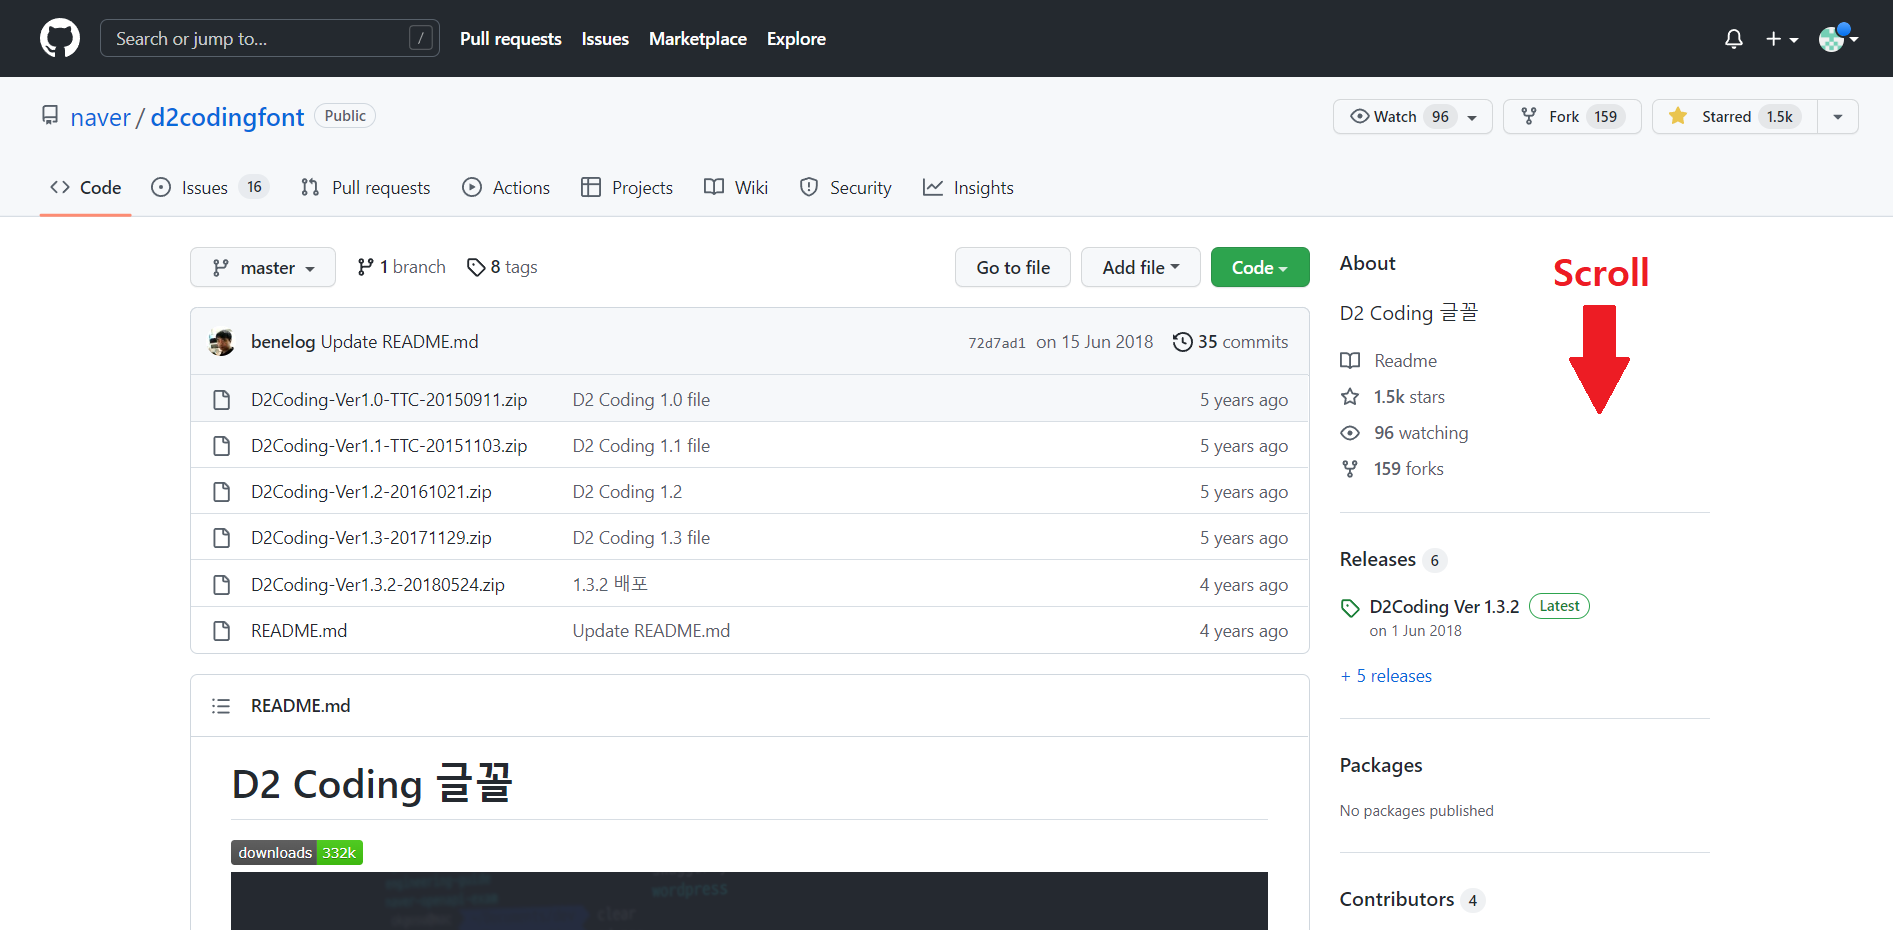Switch to the Projects tab

(x=627, y=187)
